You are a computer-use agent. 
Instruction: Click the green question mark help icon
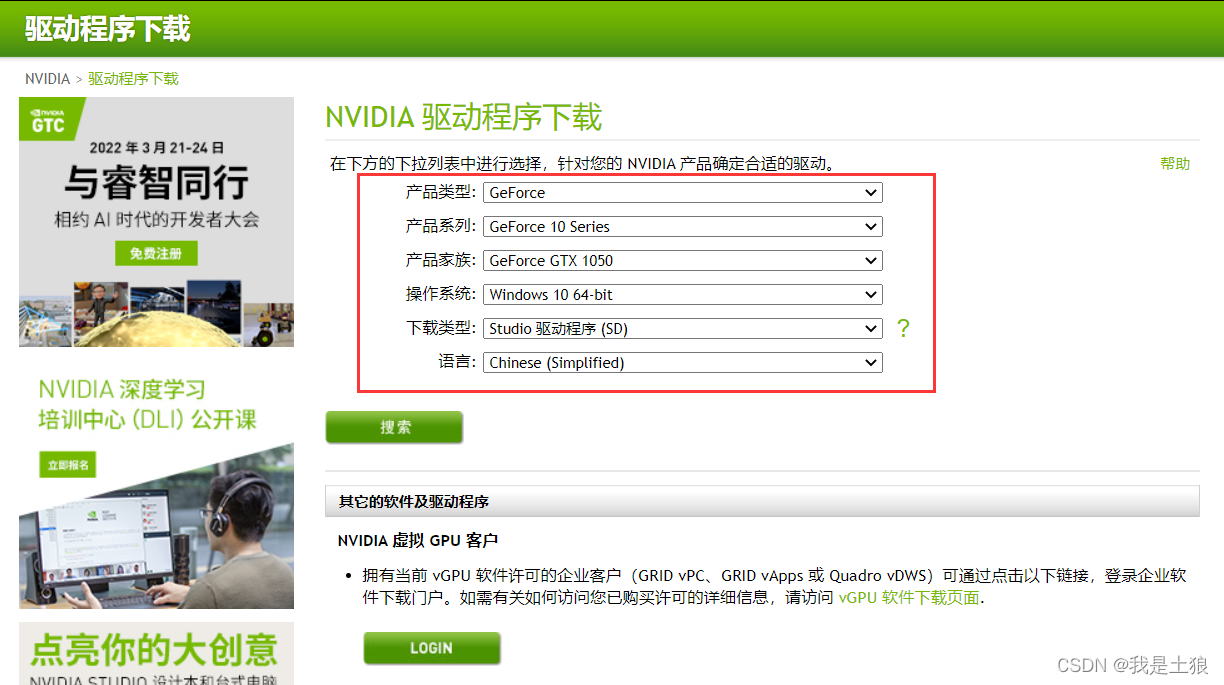pyautogui.click(x=903, y=329)
